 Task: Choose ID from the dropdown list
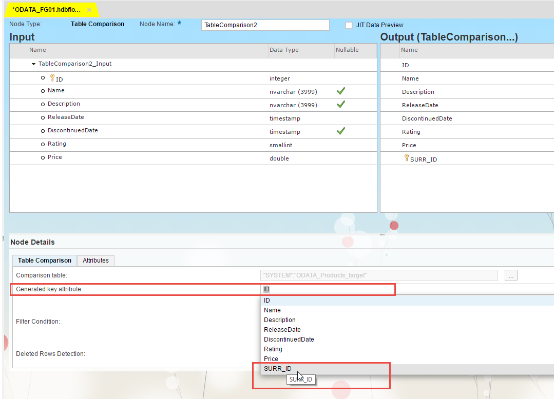pos(407,301)
